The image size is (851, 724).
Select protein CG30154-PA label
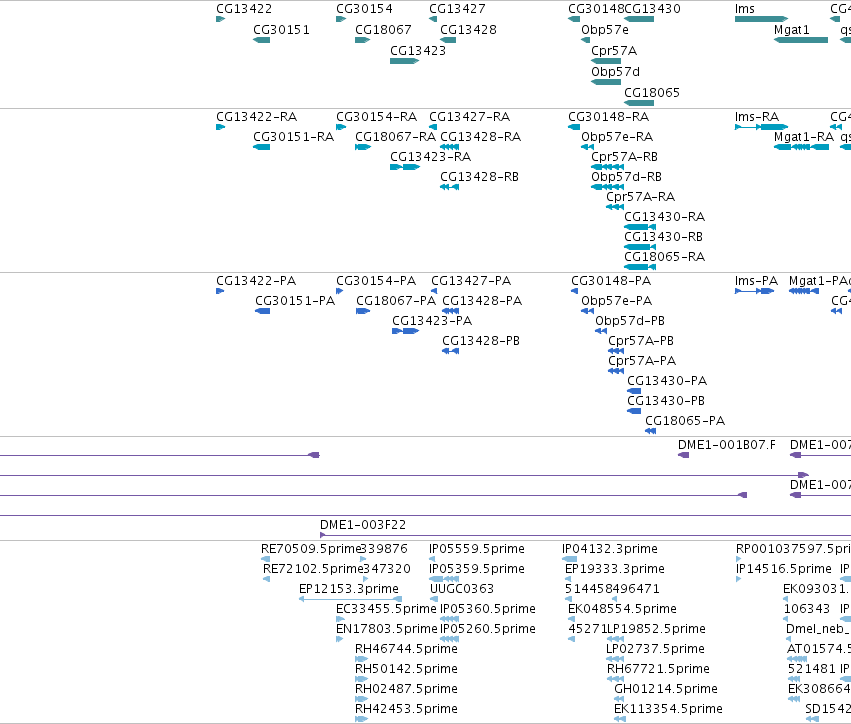click(x=376, y=281)
